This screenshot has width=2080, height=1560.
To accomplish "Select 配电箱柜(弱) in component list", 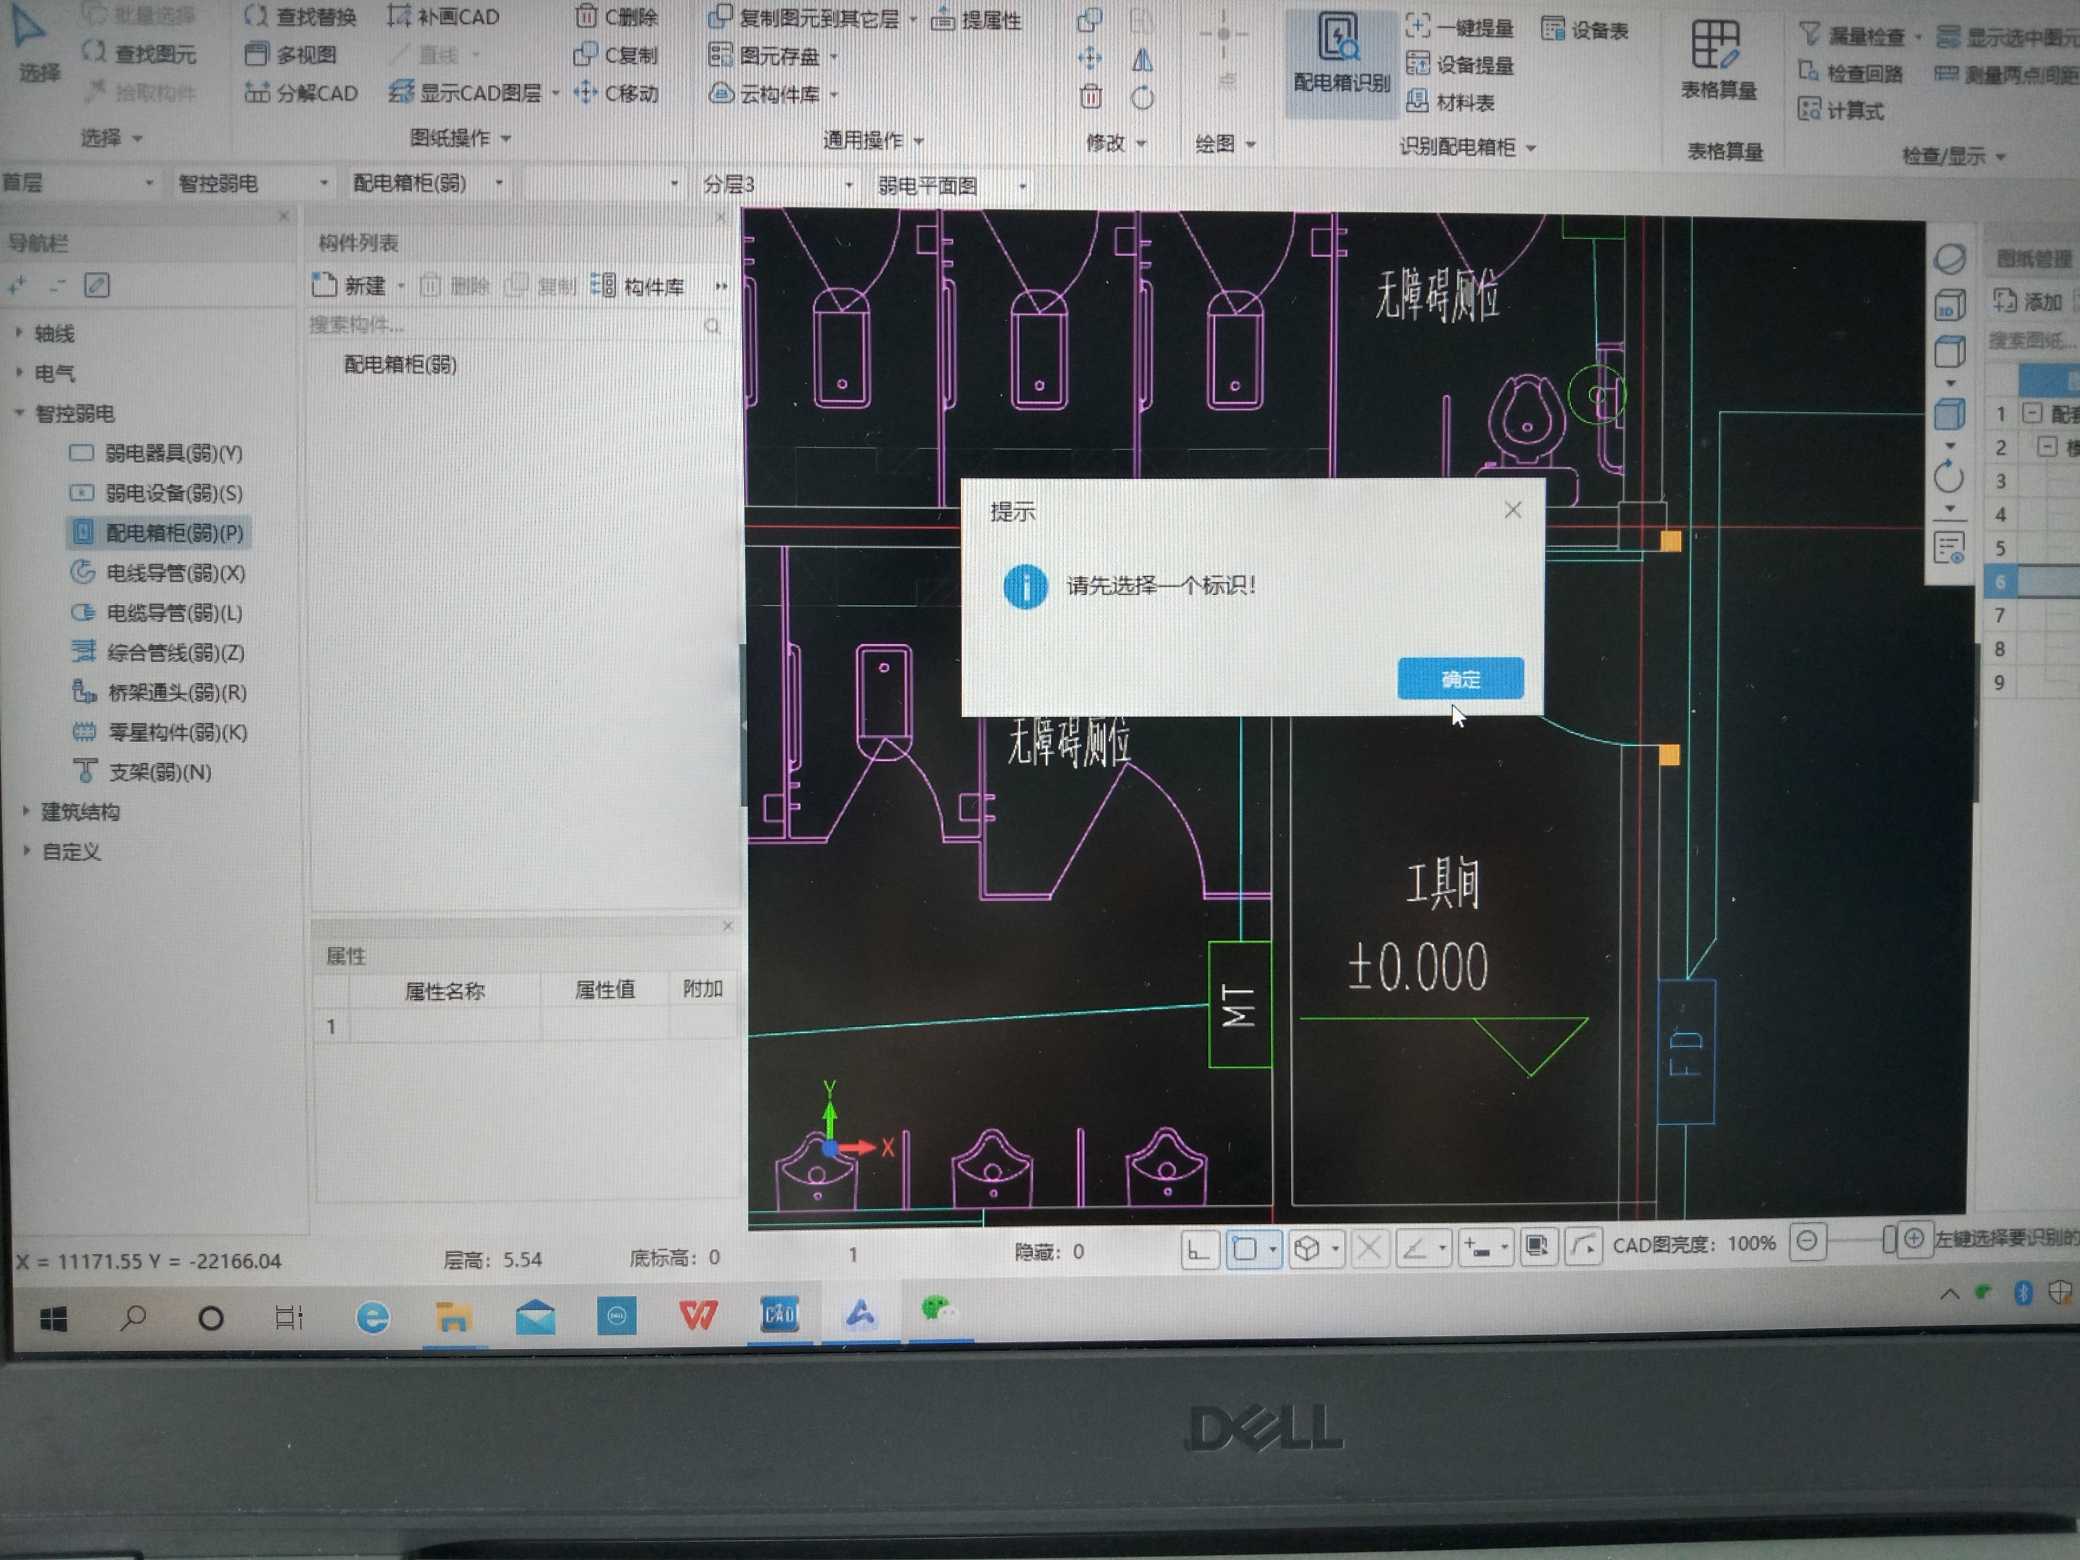I will pyautogui.click(x=400, y=364).
